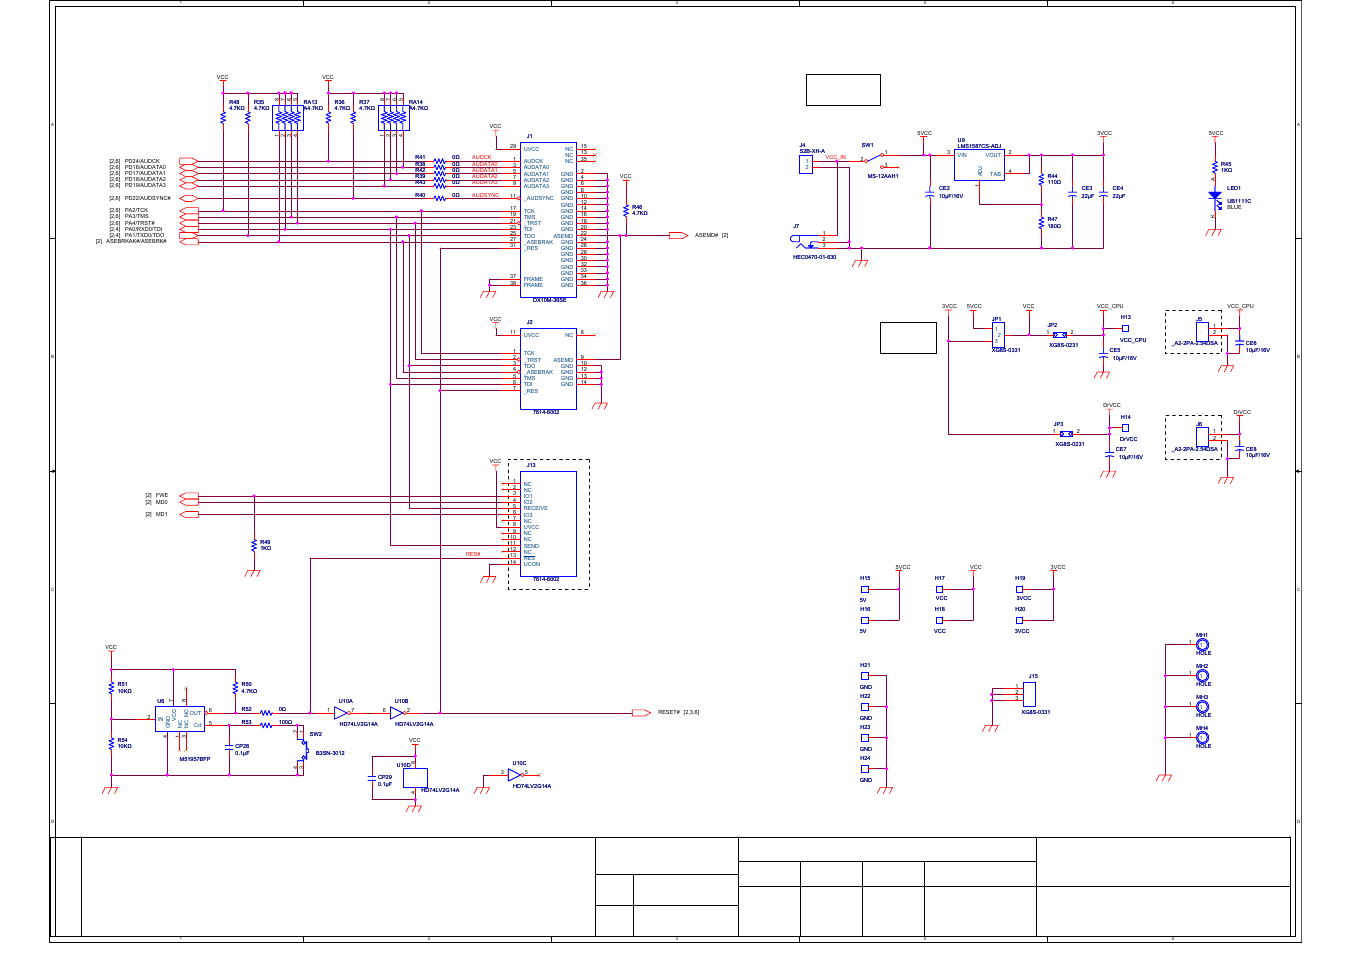Click the R44 110Ω resistor symbol

pyautogui.click(x=1041, y=180)
